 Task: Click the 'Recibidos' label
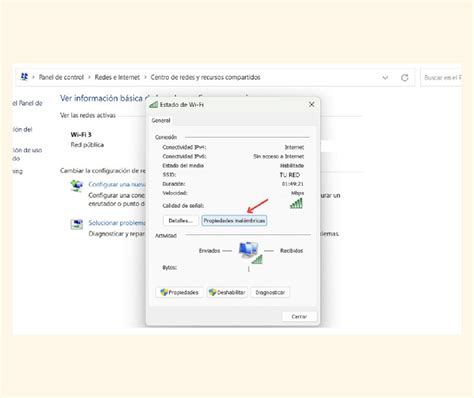(291, 251)
